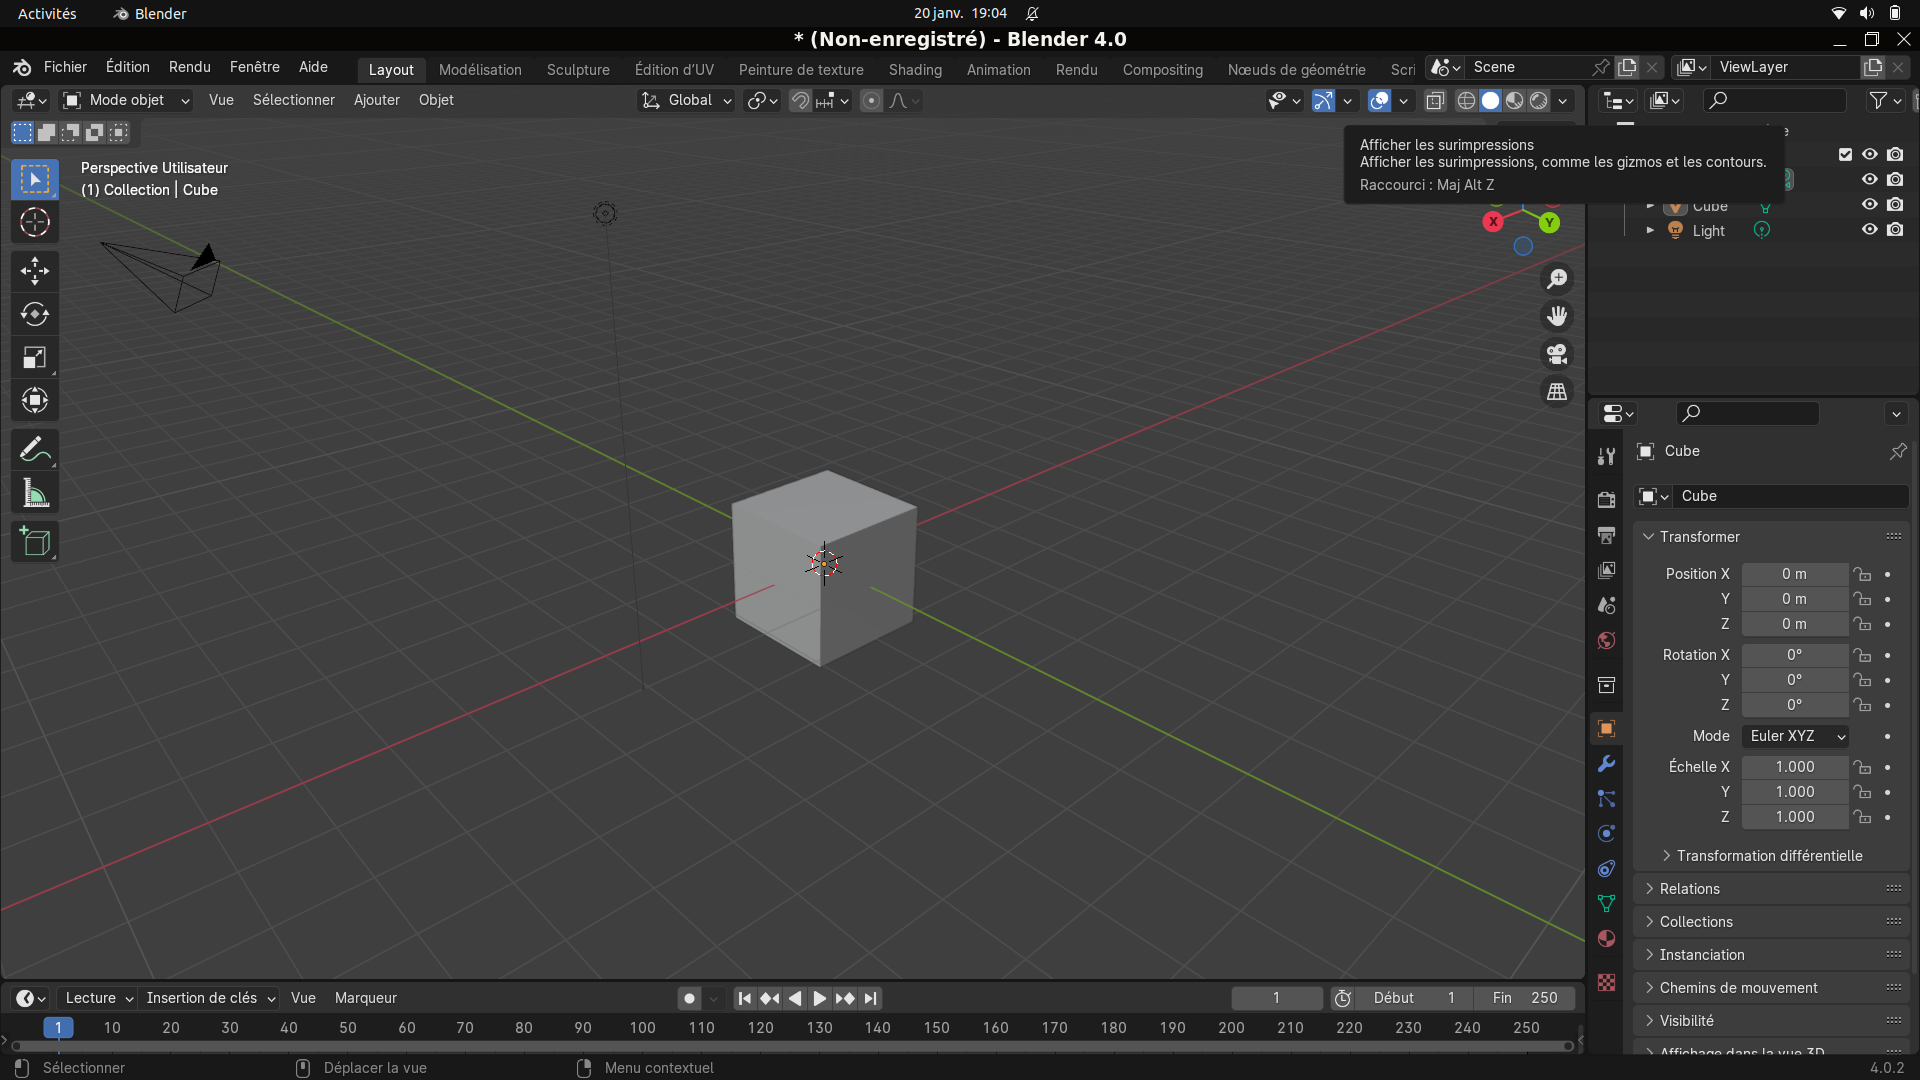Toggle overlays display in viewport header

pyautogui.click(x=1379, y=100)
